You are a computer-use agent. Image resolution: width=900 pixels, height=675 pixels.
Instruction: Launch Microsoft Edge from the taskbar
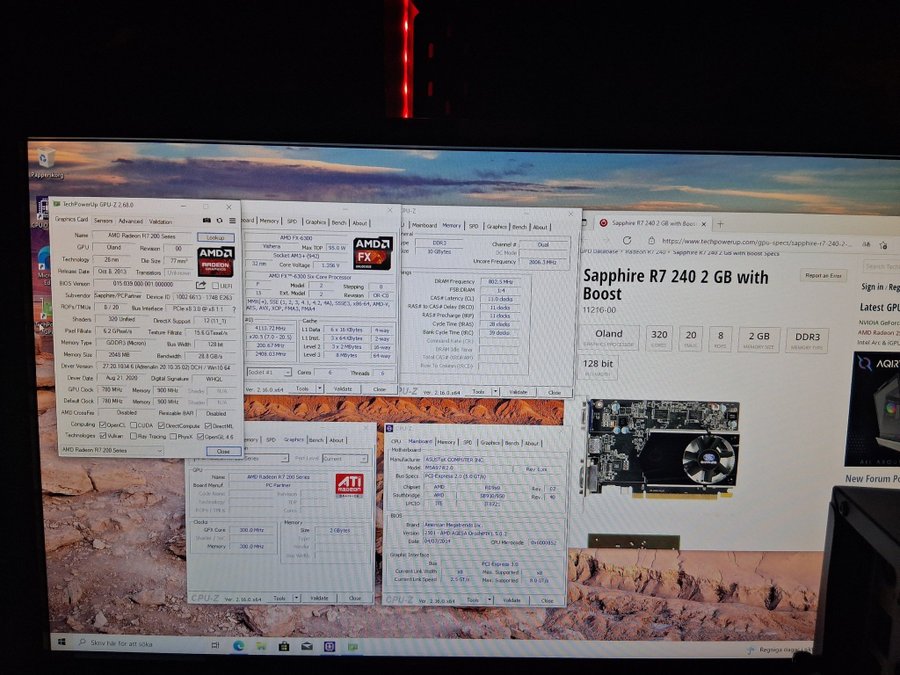point(238,646)
